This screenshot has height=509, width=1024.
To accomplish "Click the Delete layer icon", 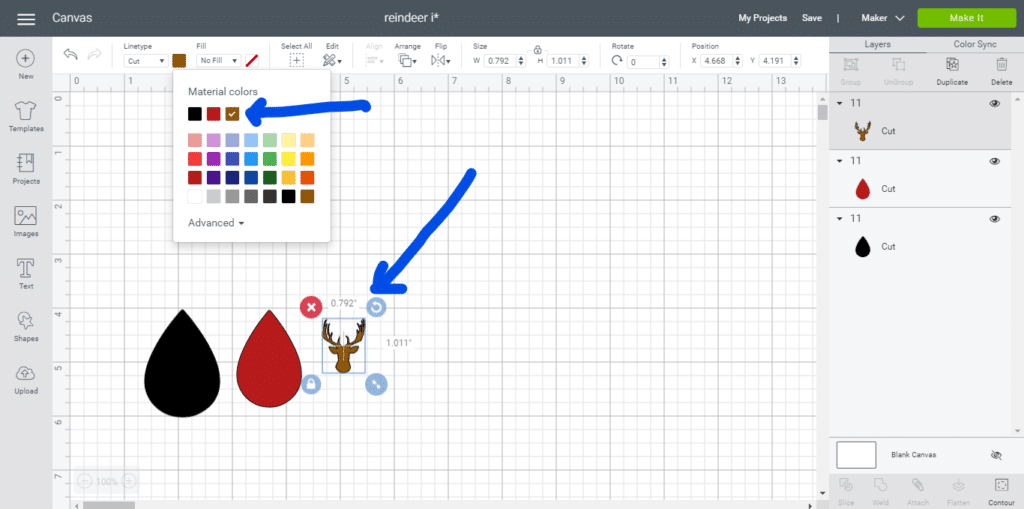I will [x=1001, y=64].
